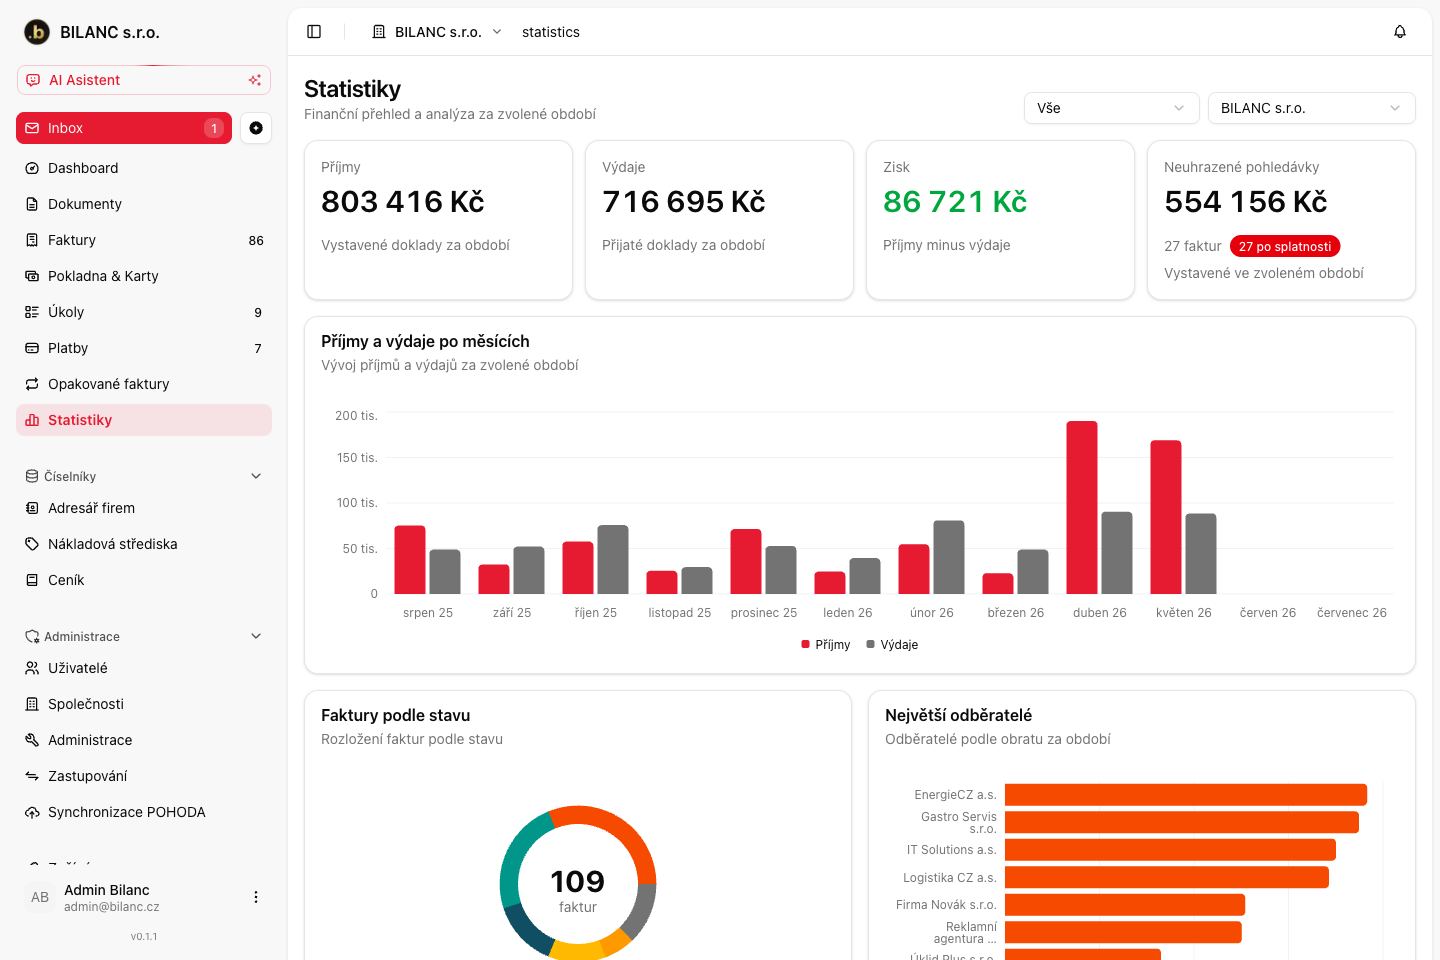The image size is (1440, 960).
Task: Open the notifications bell
Action: 1400,32
